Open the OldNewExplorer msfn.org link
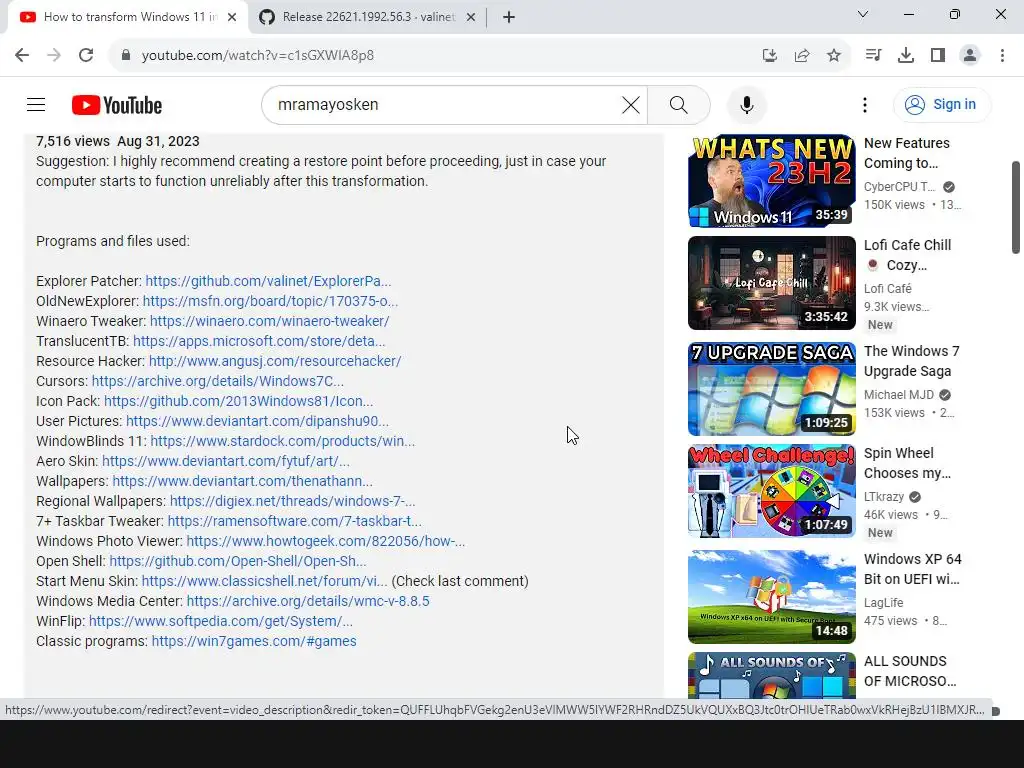Screen dimensions: 1024x768 pyautogui.click(x=270, y=301)
